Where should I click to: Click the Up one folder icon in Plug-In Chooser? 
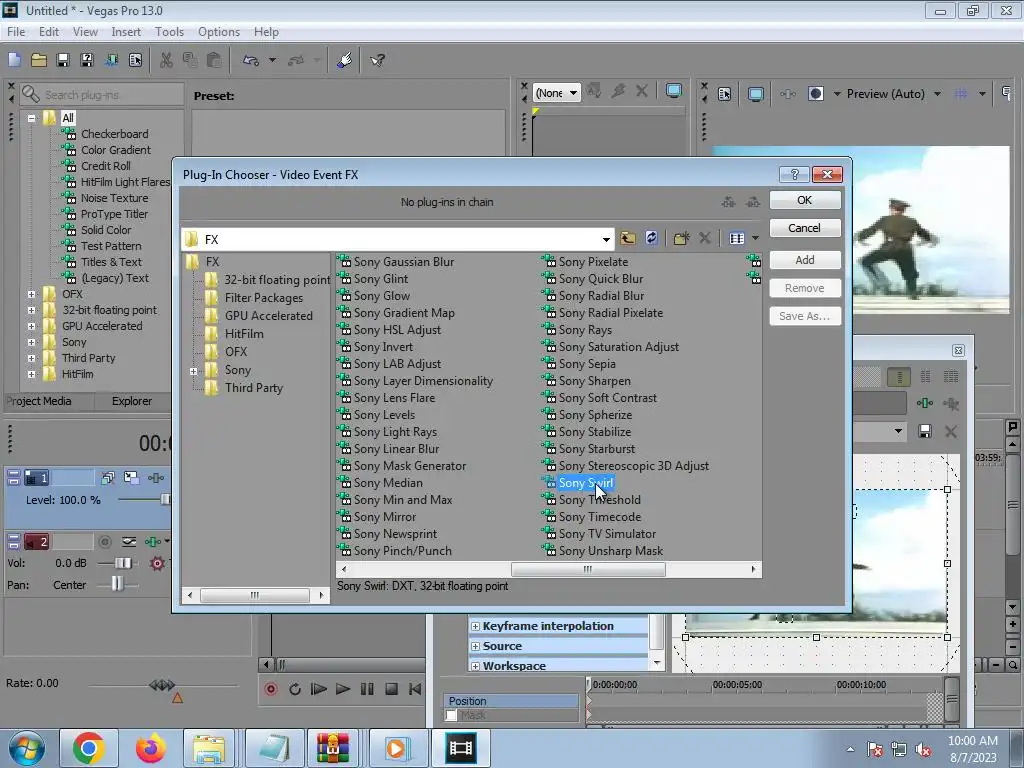[x=628, y=238]
